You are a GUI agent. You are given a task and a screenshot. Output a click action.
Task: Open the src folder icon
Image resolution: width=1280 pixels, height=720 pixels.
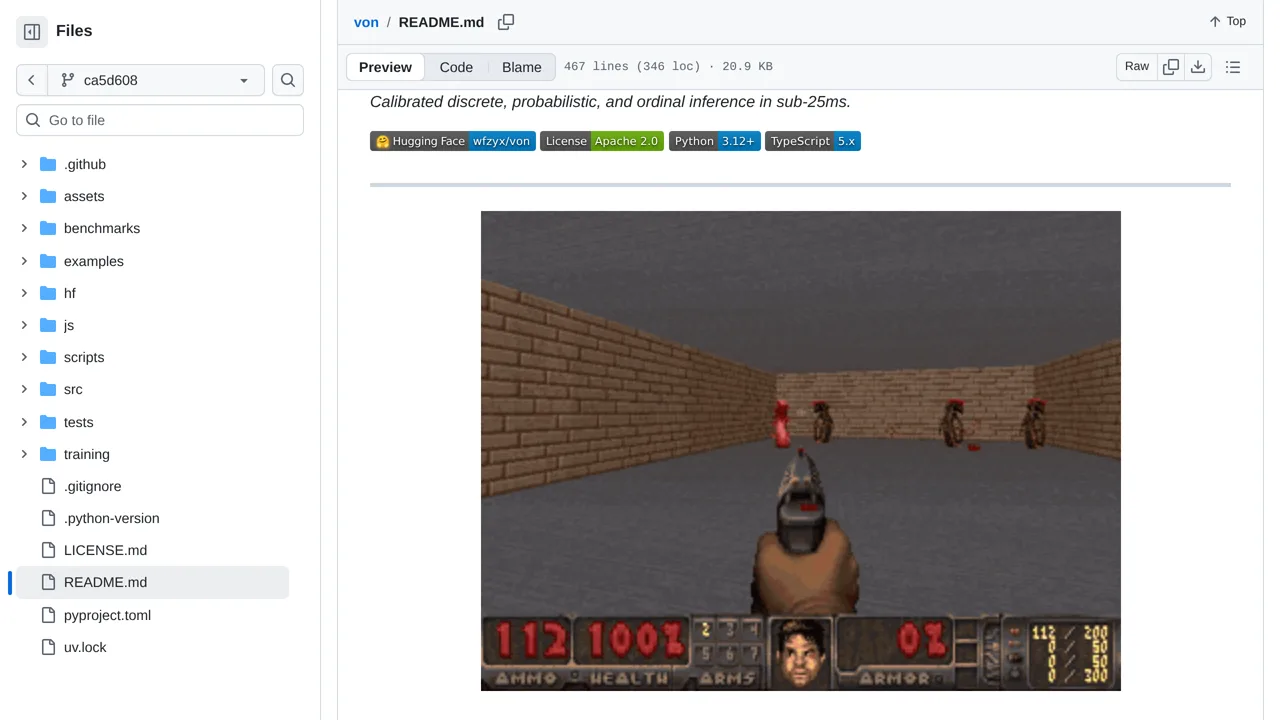(x=48, y=389)
